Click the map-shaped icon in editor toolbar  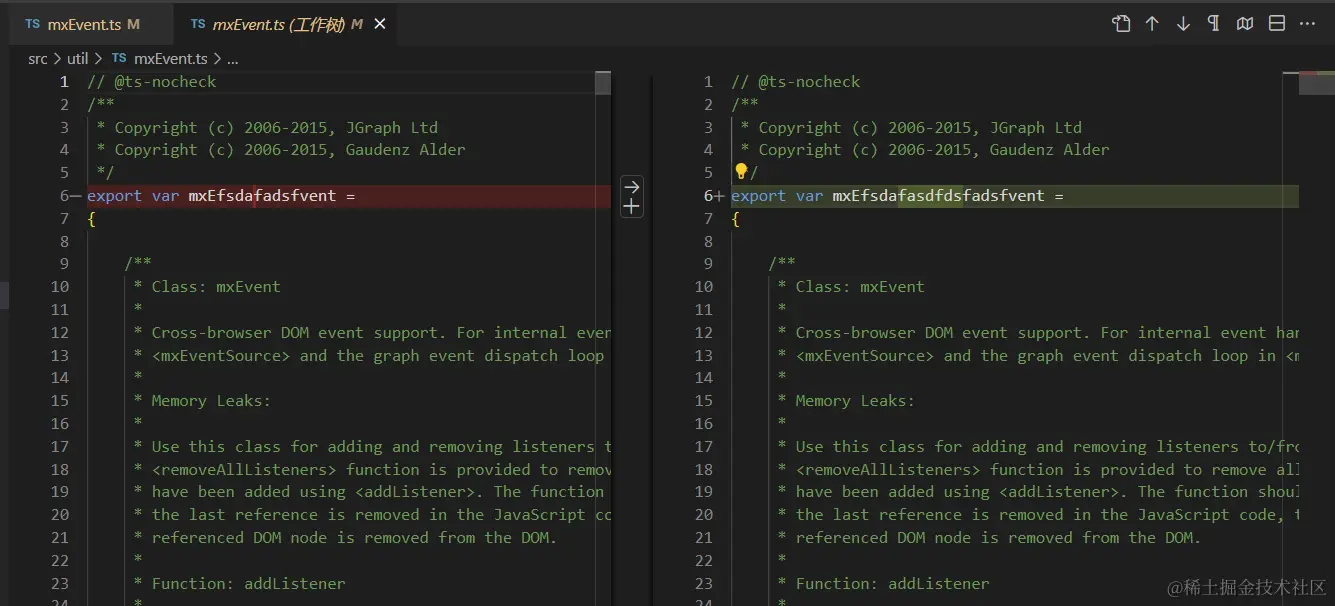pyautogui.click(x=1245, y=24)
